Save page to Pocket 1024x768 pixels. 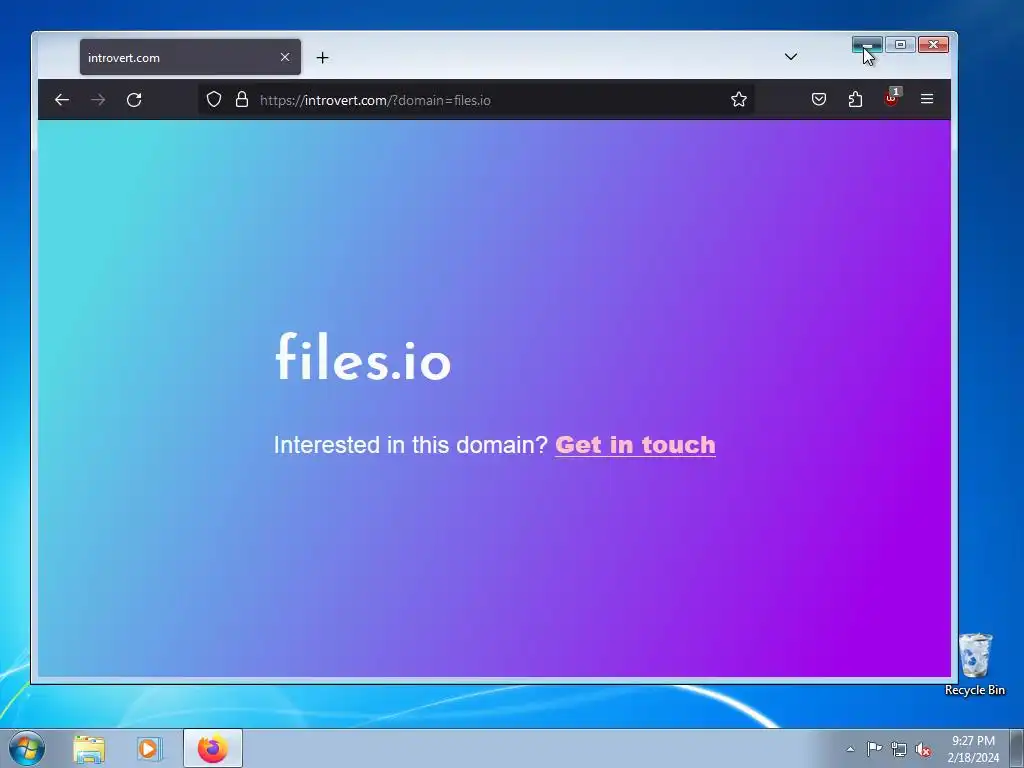[819, 99]
